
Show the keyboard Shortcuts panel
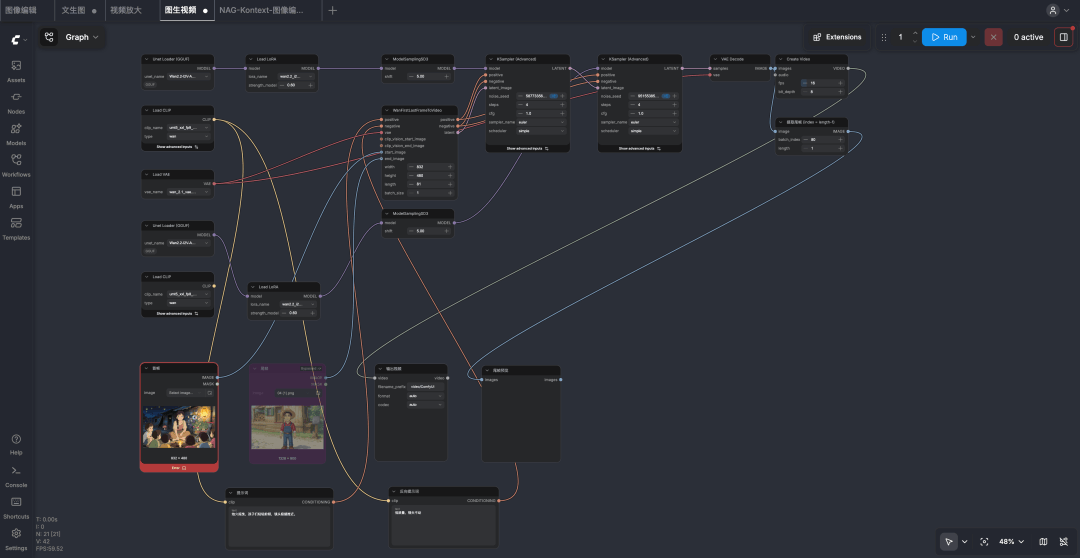coord(16,507)
